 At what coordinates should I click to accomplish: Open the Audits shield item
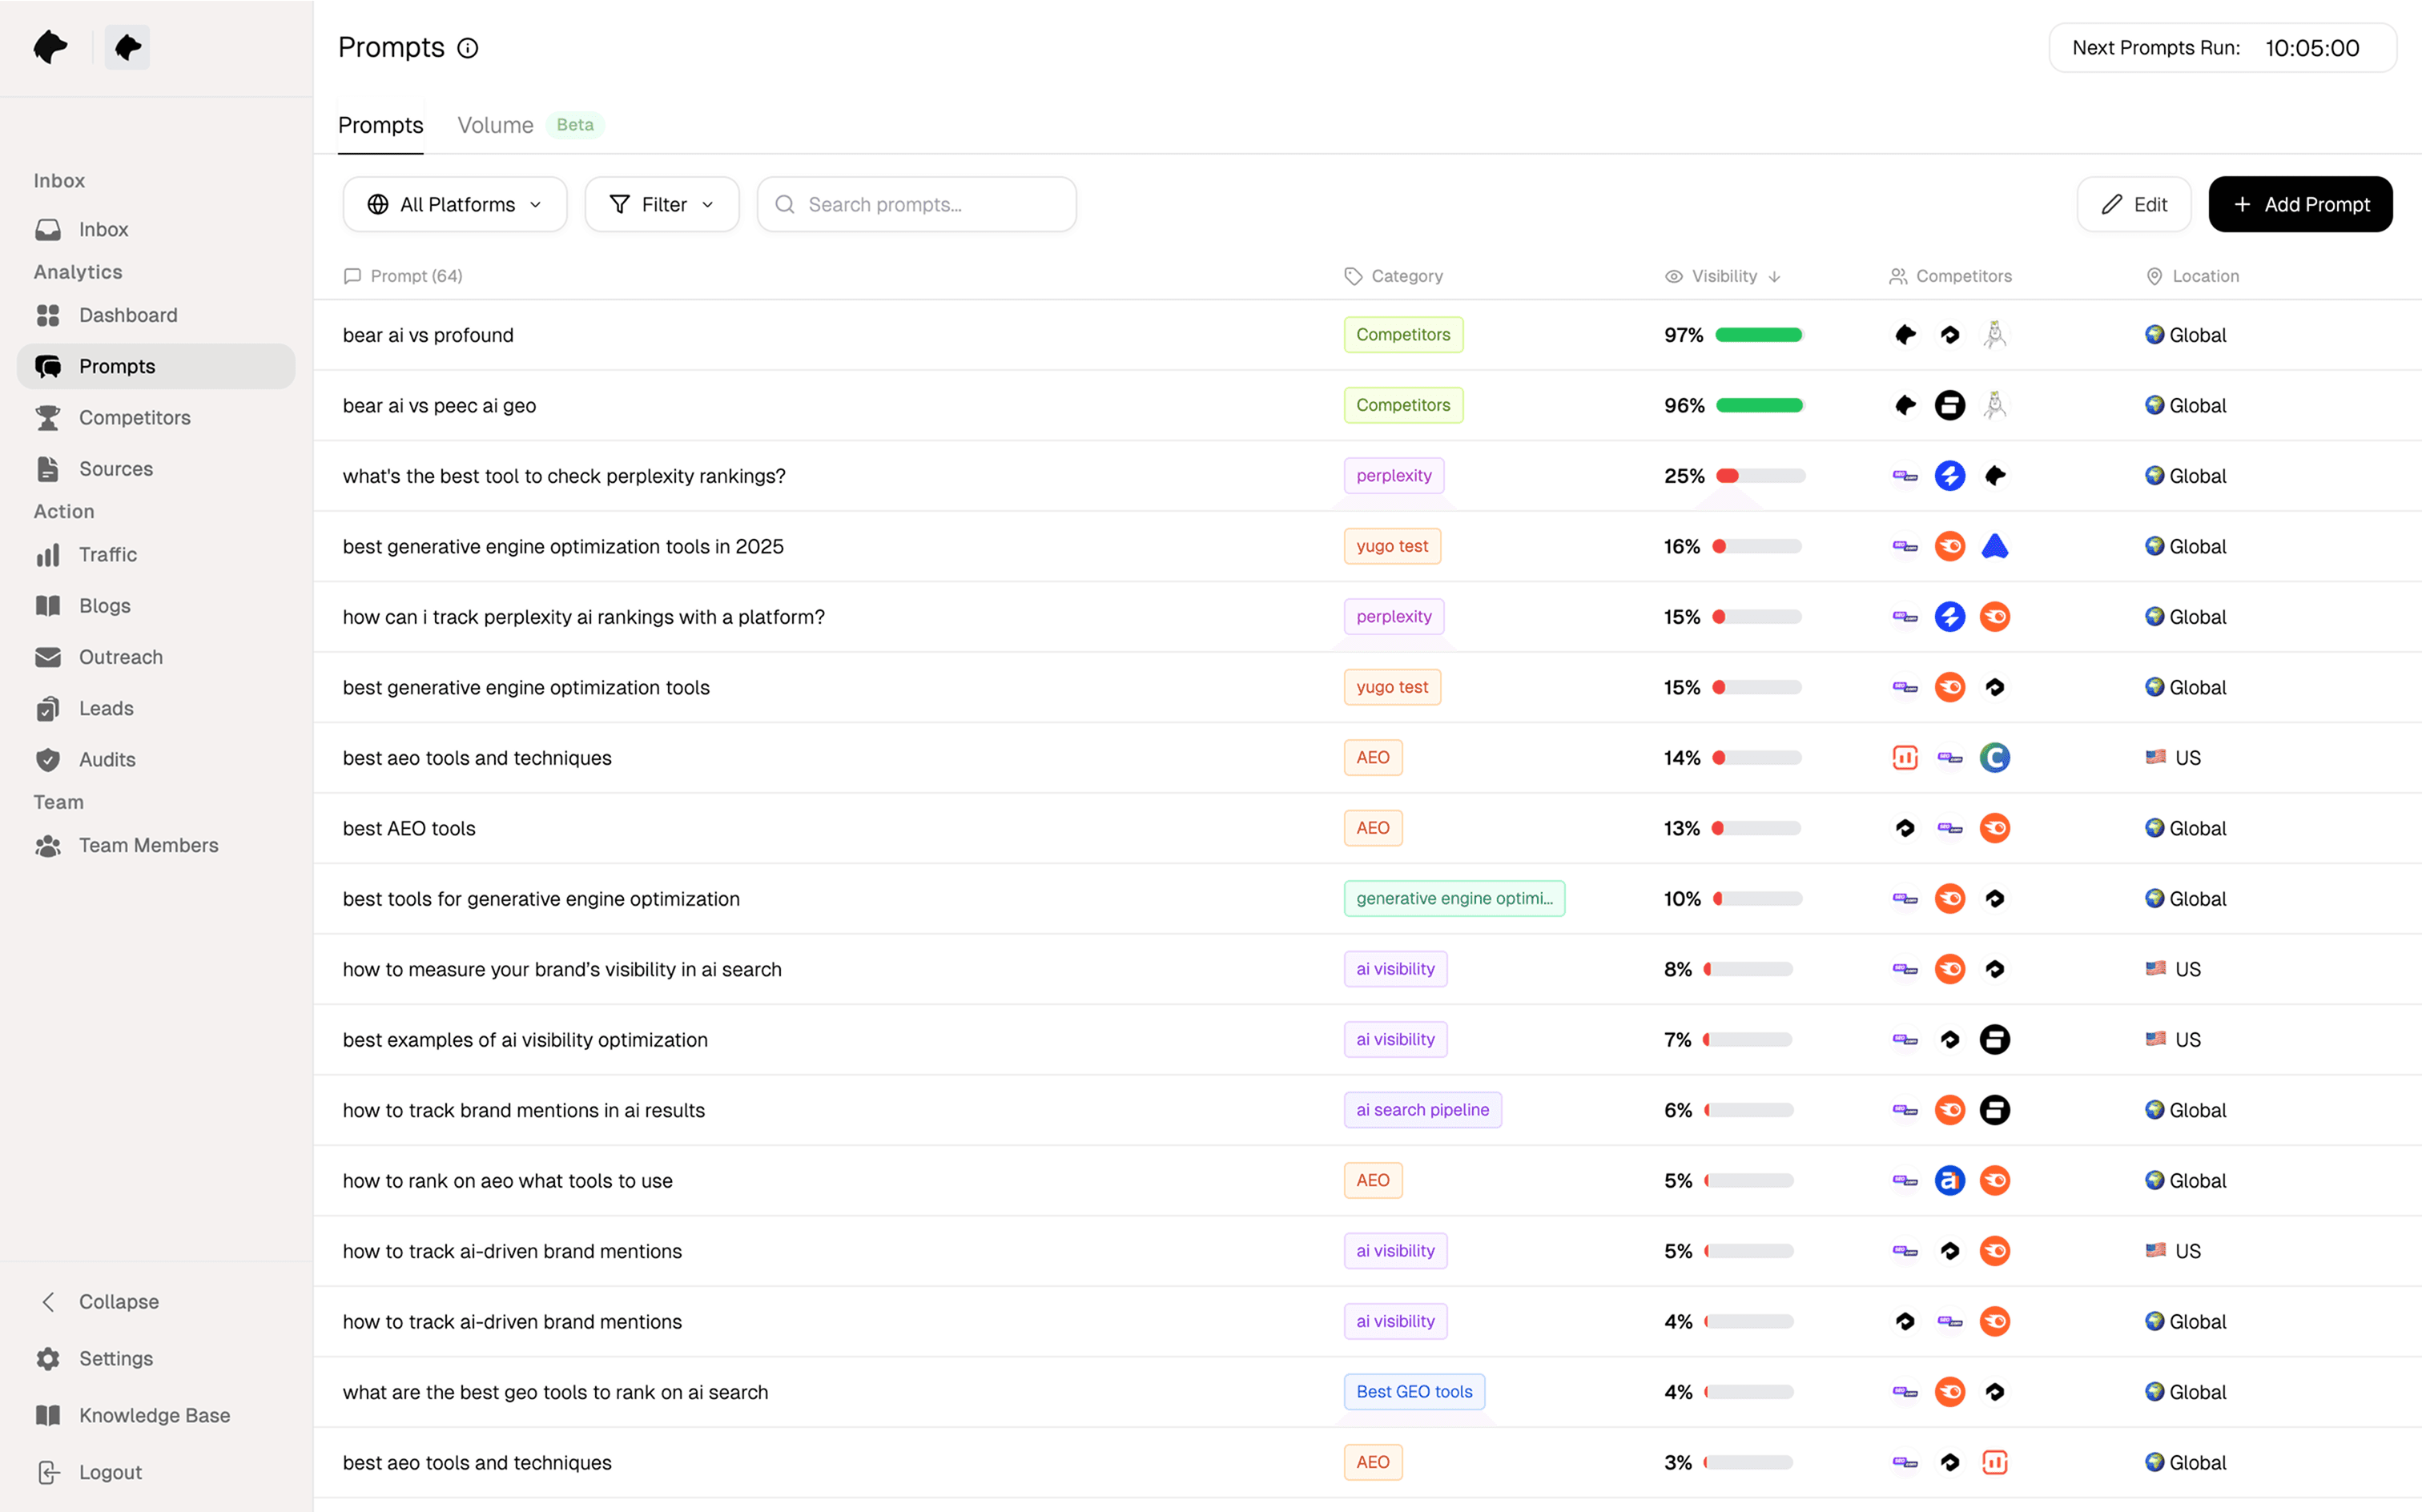(106, 759)
